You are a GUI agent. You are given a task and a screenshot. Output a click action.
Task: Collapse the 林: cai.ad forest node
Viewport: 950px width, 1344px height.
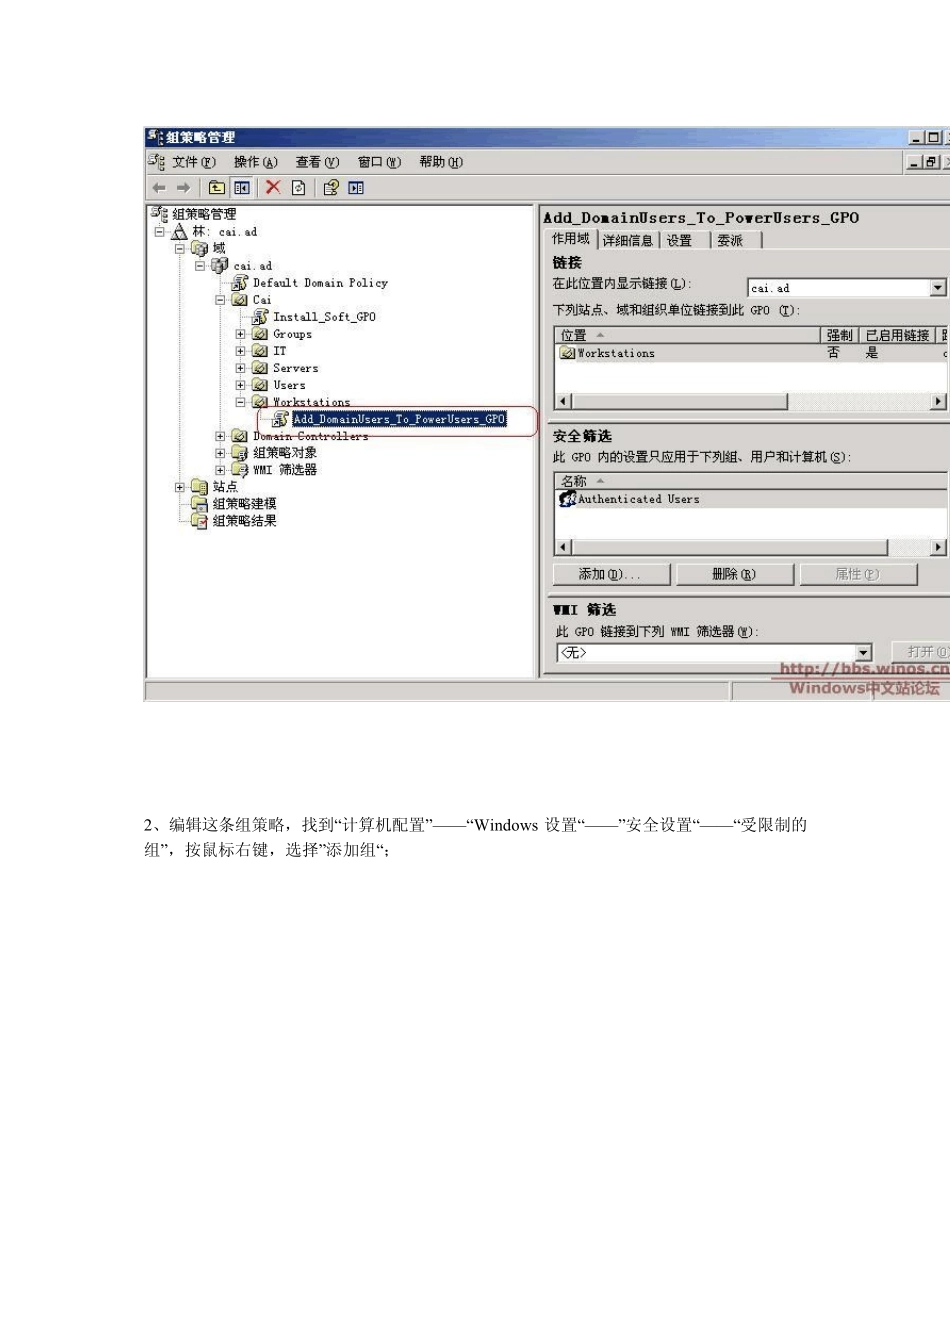tap(160, 232)
